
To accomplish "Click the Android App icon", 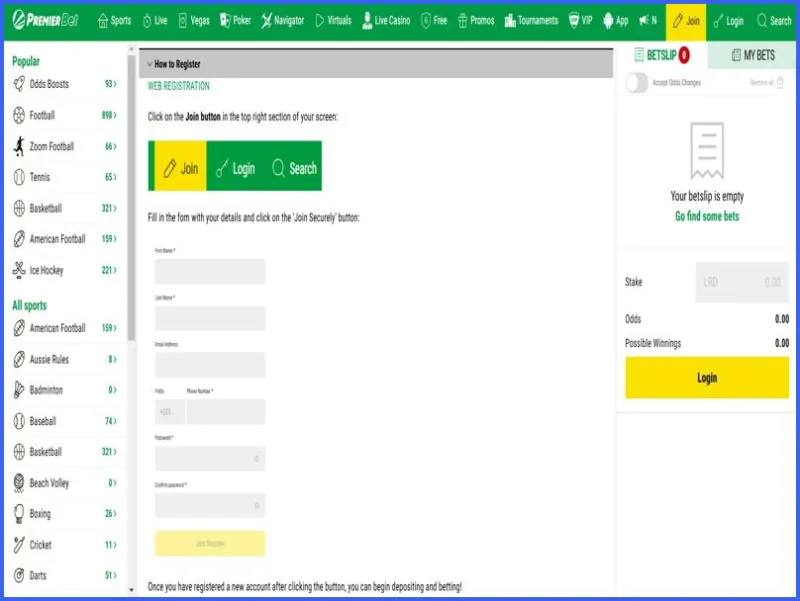I will click(x=608, y=20).
